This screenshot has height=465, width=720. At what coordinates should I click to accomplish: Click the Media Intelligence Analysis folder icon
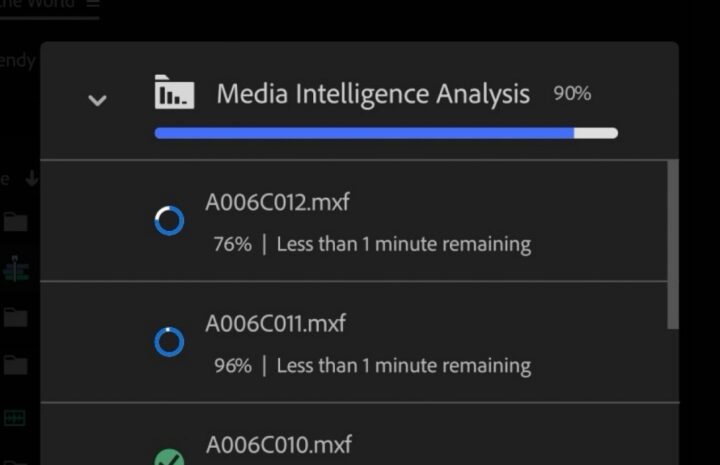point(174,92)
